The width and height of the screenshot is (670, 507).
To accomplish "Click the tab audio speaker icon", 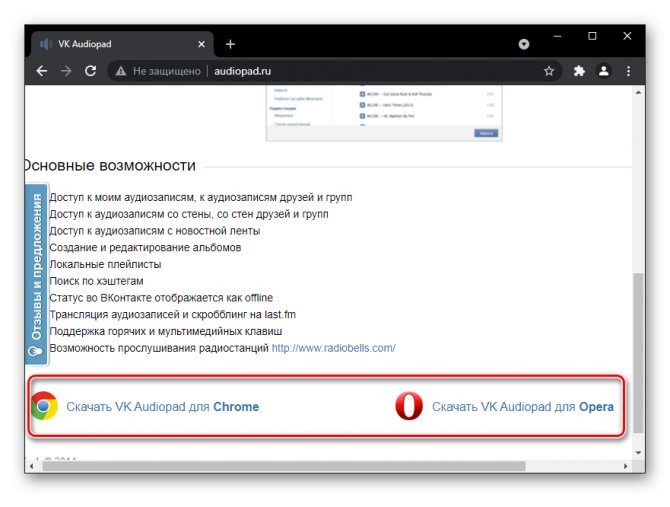I will 46,44.
